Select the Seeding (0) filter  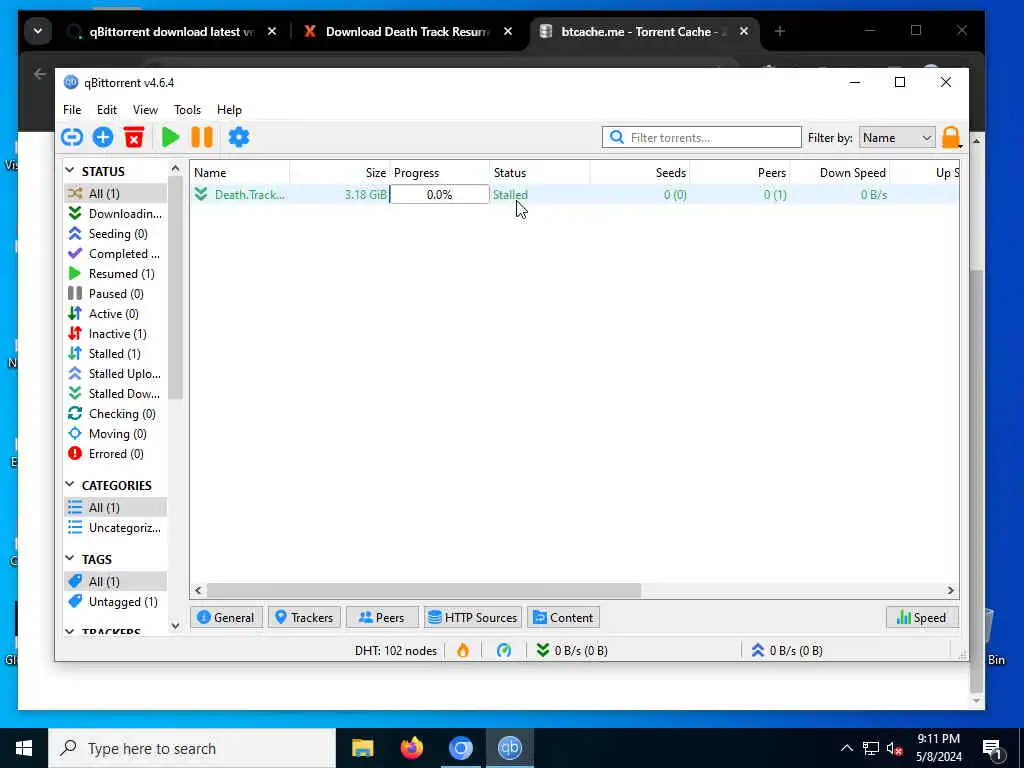click(x=116, y=234)
